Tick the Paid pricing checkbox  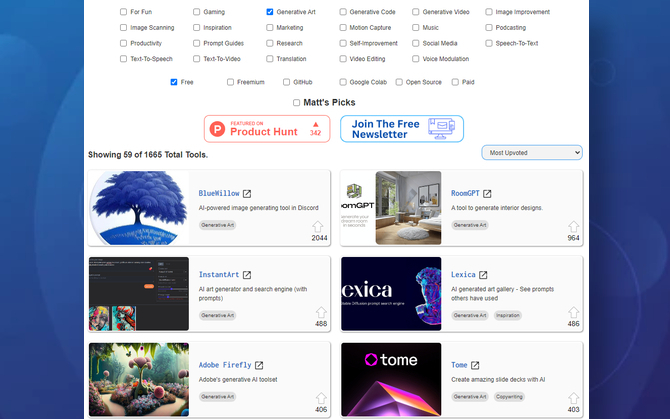pos(455,82)
